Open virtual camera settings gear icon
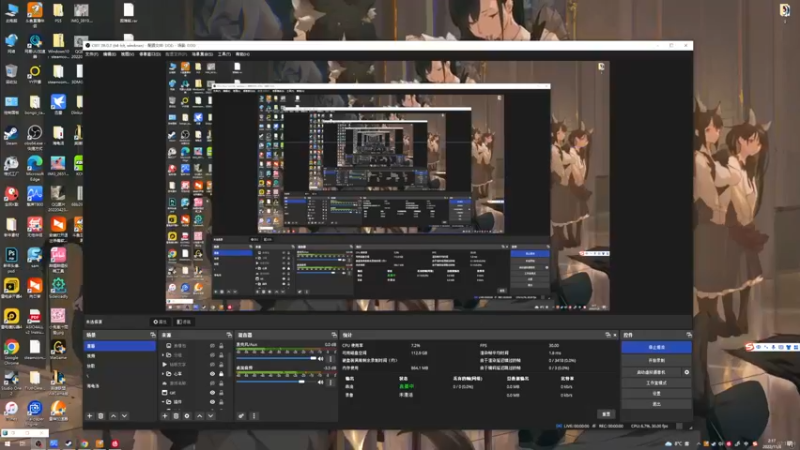 (687, 372)
